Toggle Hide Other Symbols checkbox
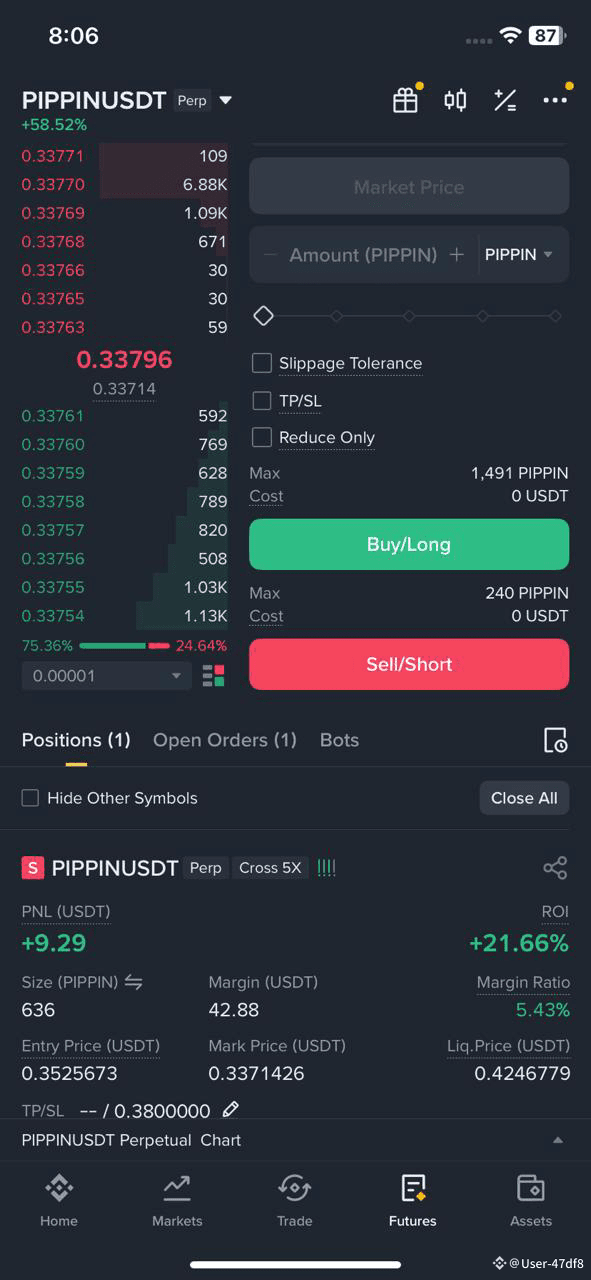This screenshot has height=1280, width=591. (x=31, y=798)
